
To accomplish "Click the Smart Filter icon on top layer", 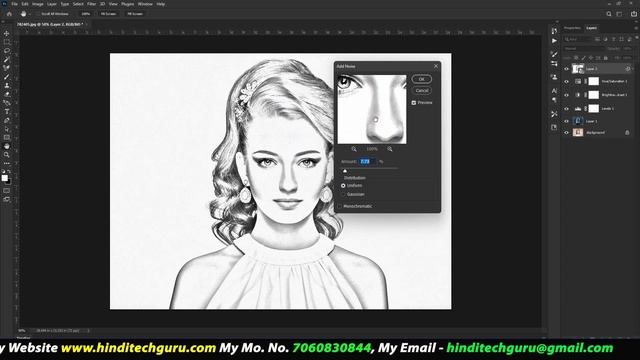I will coord(628,69).
